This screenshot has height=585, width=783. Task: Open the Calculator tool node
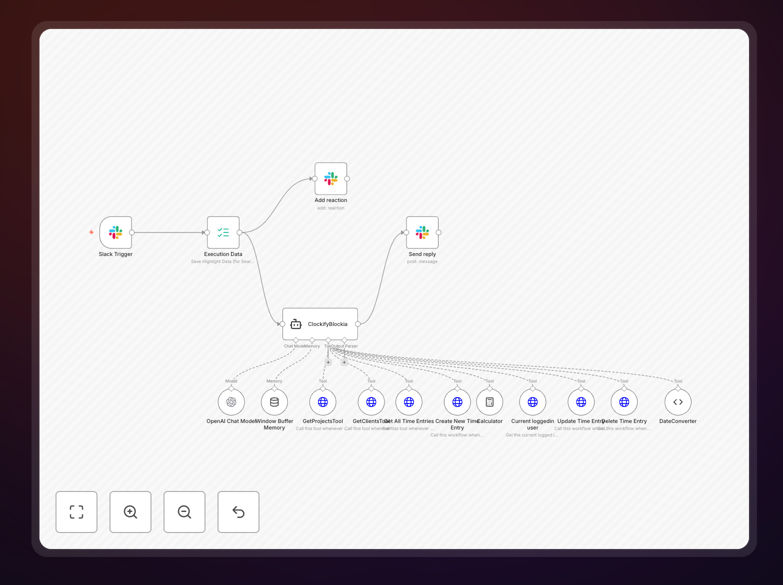point(489,402)
